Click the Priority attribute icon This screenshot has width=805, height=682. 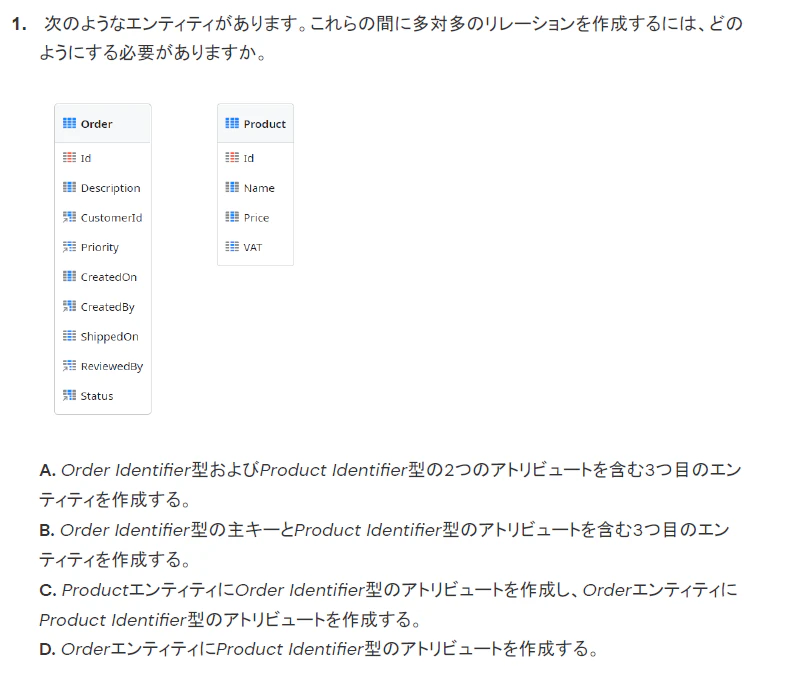coord(69,247)
